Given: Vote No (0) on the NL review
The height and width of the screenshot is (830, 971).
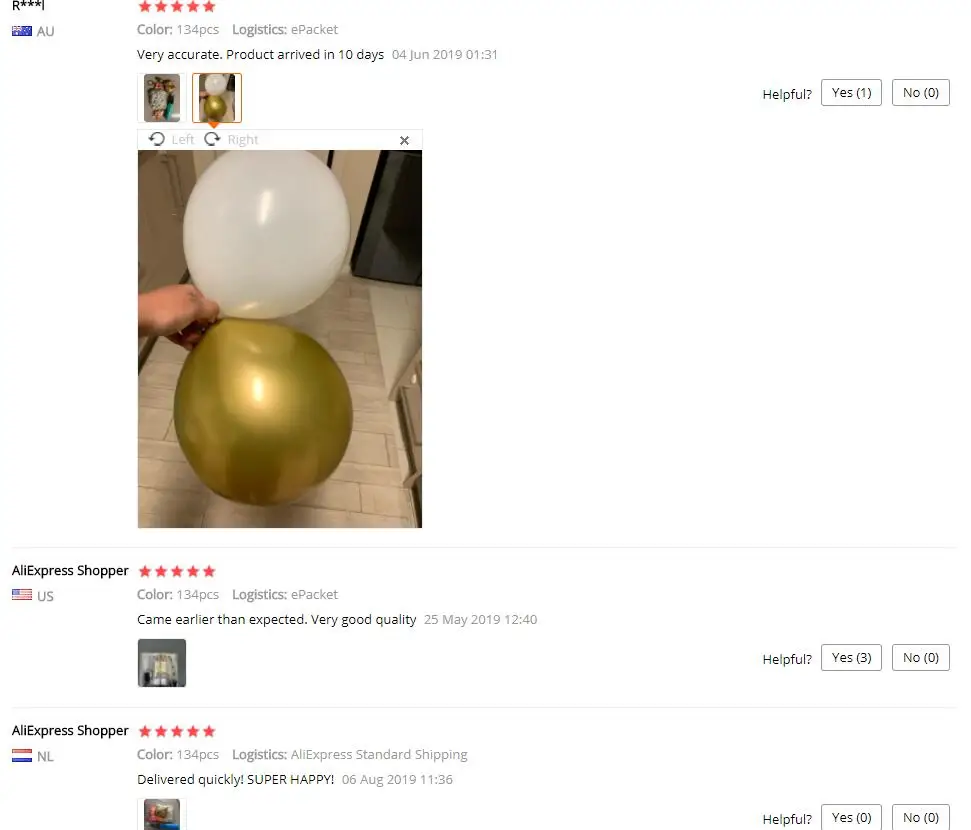Looking at the screenshot, I should (x=920, y=818).
